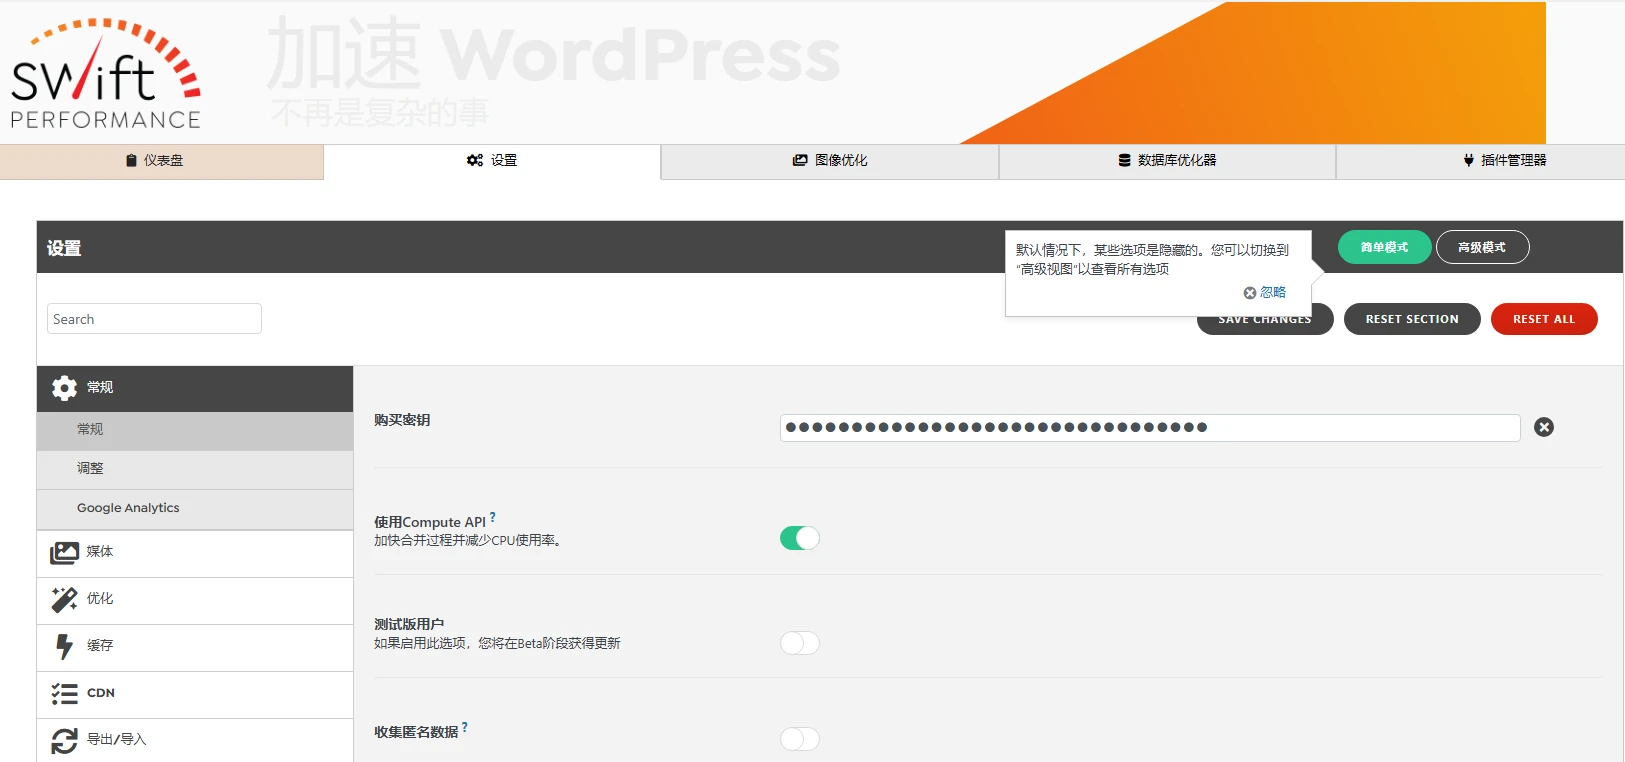Switch to 简单模式
The image size is (1625, 762).
click(x=1384, y=247)
